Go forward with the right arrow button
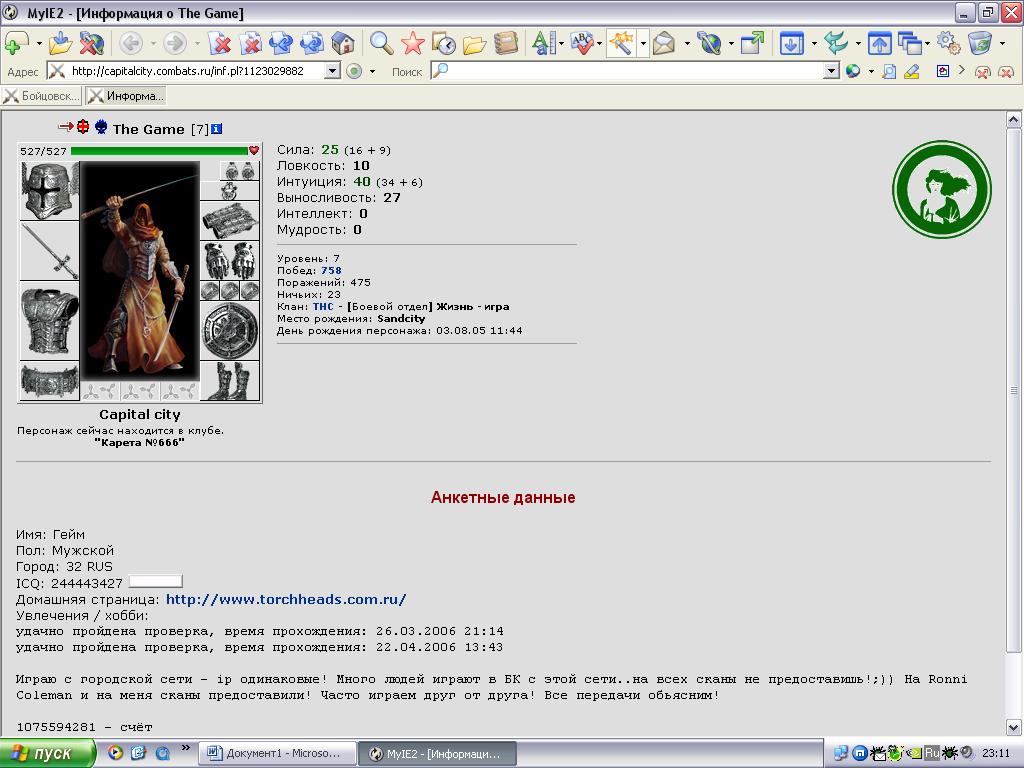The height and width of the screenshot is (768, 1024). point(174,43)
